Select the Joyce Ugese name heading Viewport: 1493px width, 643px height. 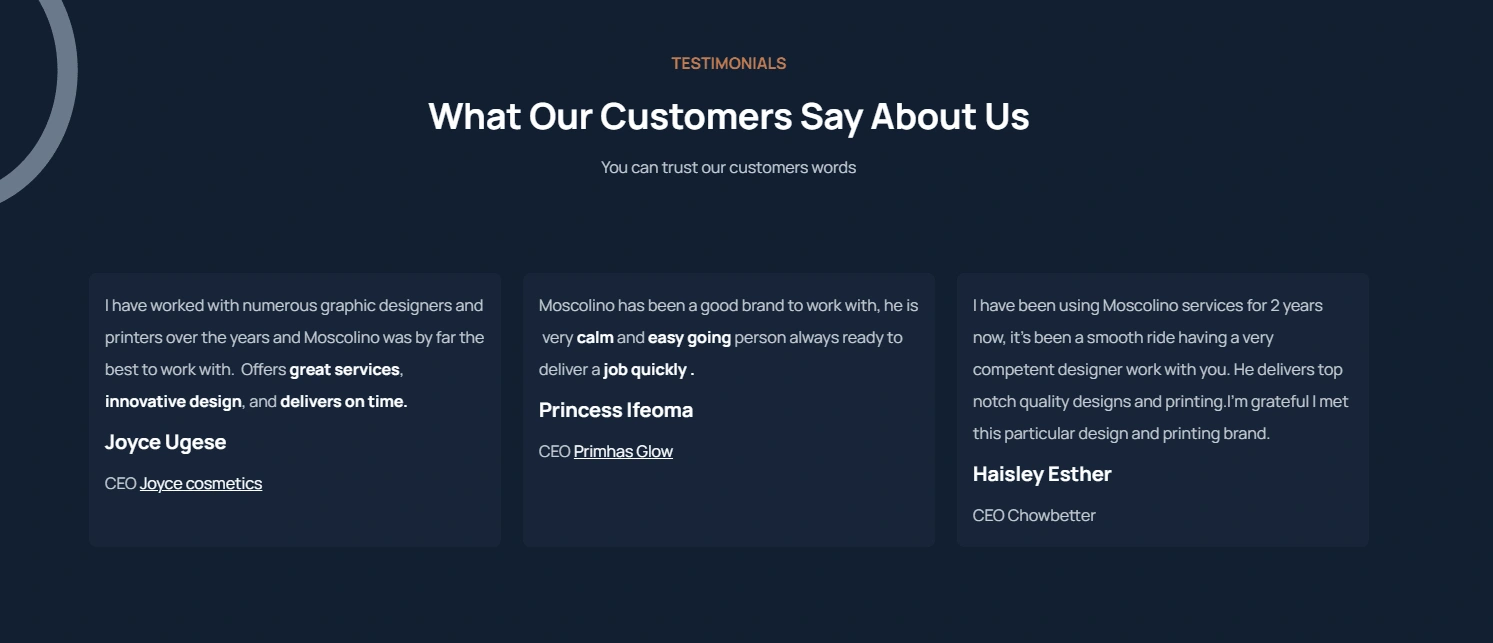(x=165, y=442)
